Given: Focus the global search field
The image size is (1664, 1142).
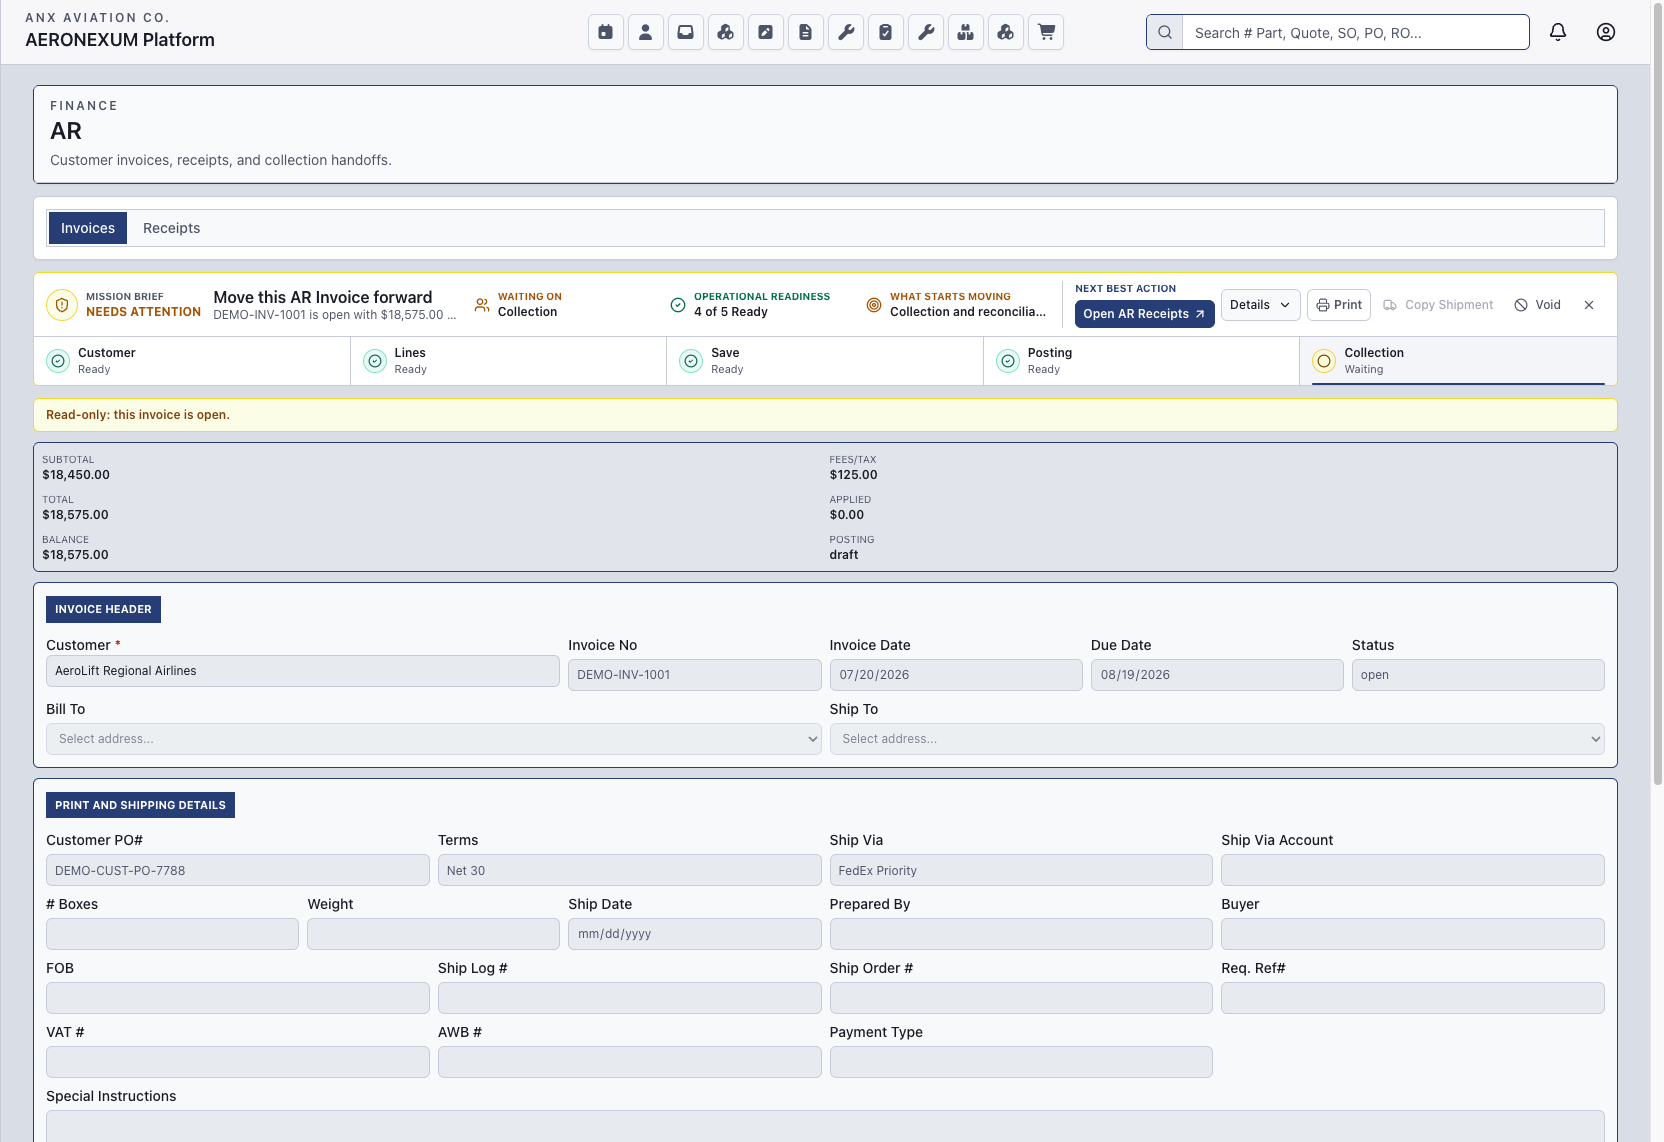Looking at the screenshot, I should click(x=1355, y=32).
